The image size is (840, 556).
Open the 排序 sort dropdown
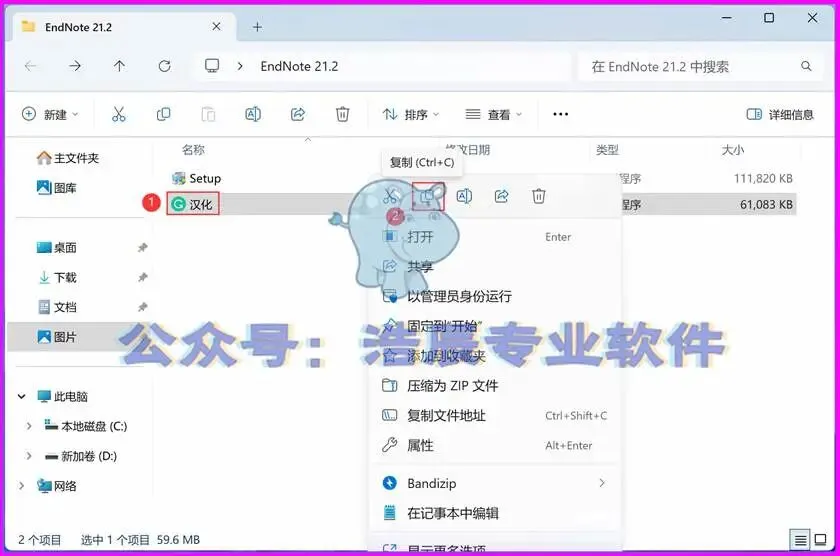click(x=411, y=114)
